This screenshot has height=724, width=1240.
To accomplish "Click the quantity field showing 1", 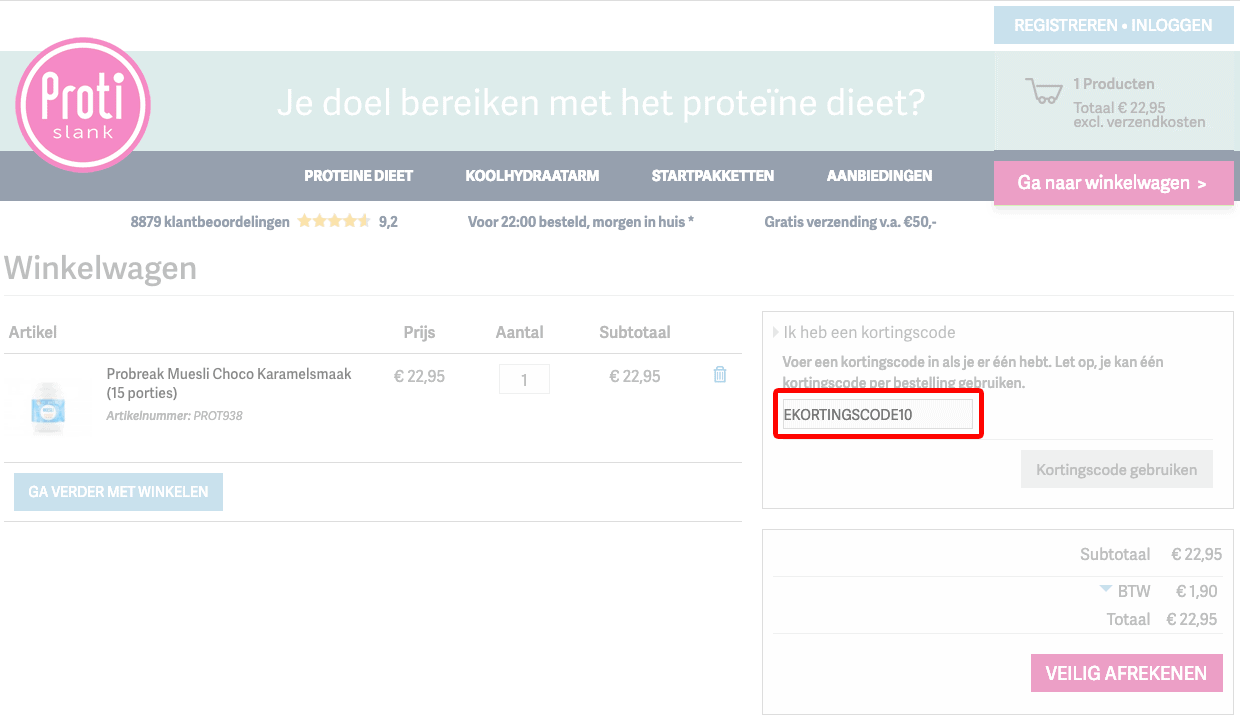I will click(524, 379).
